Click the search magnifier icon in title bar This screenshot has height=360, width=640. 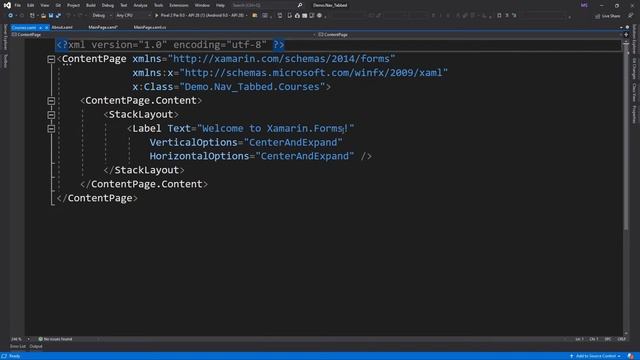(300, 5)
